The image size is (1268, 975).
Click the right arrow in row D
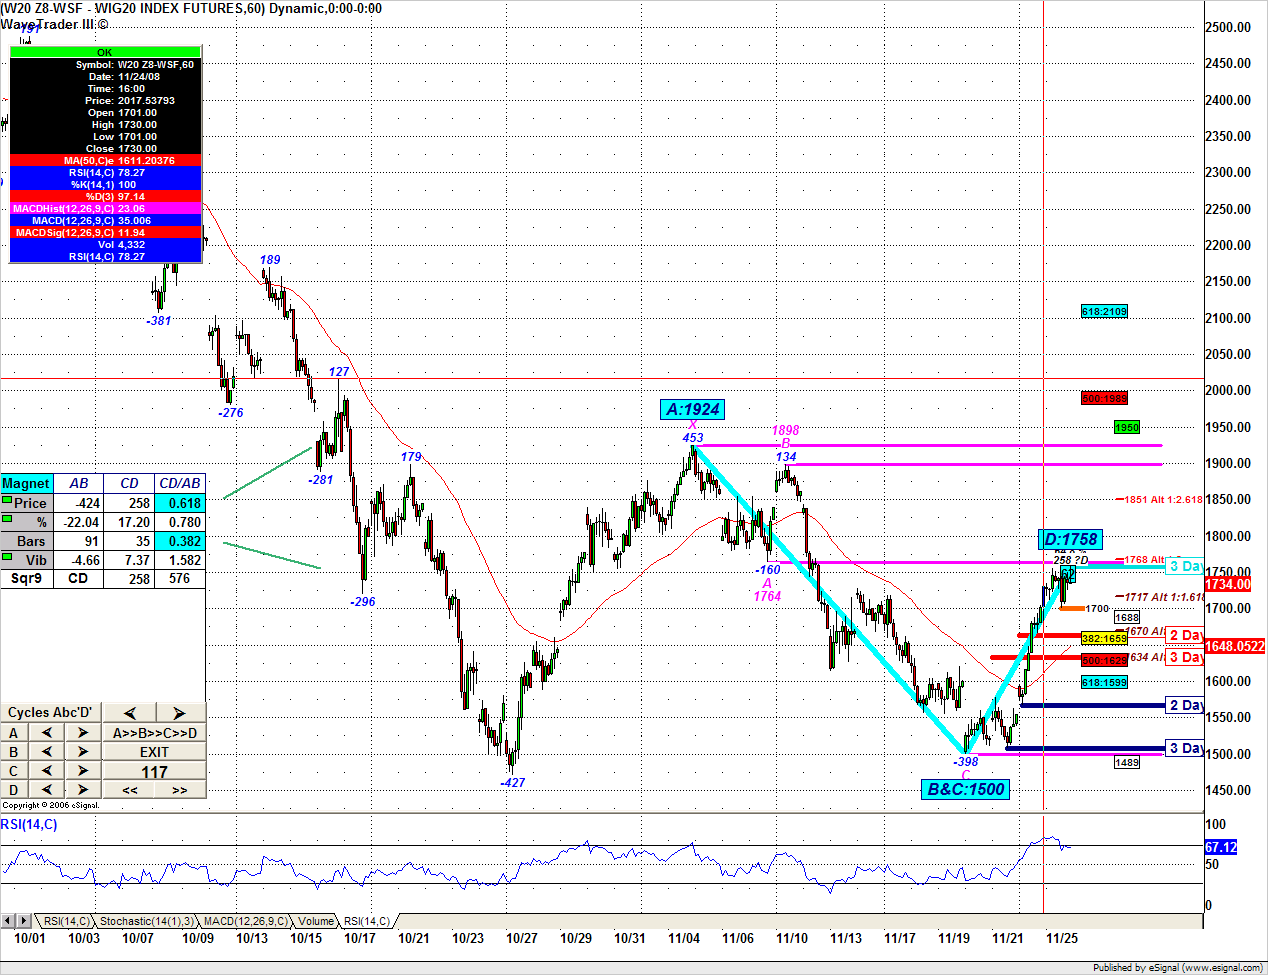(x=83, y=790)
